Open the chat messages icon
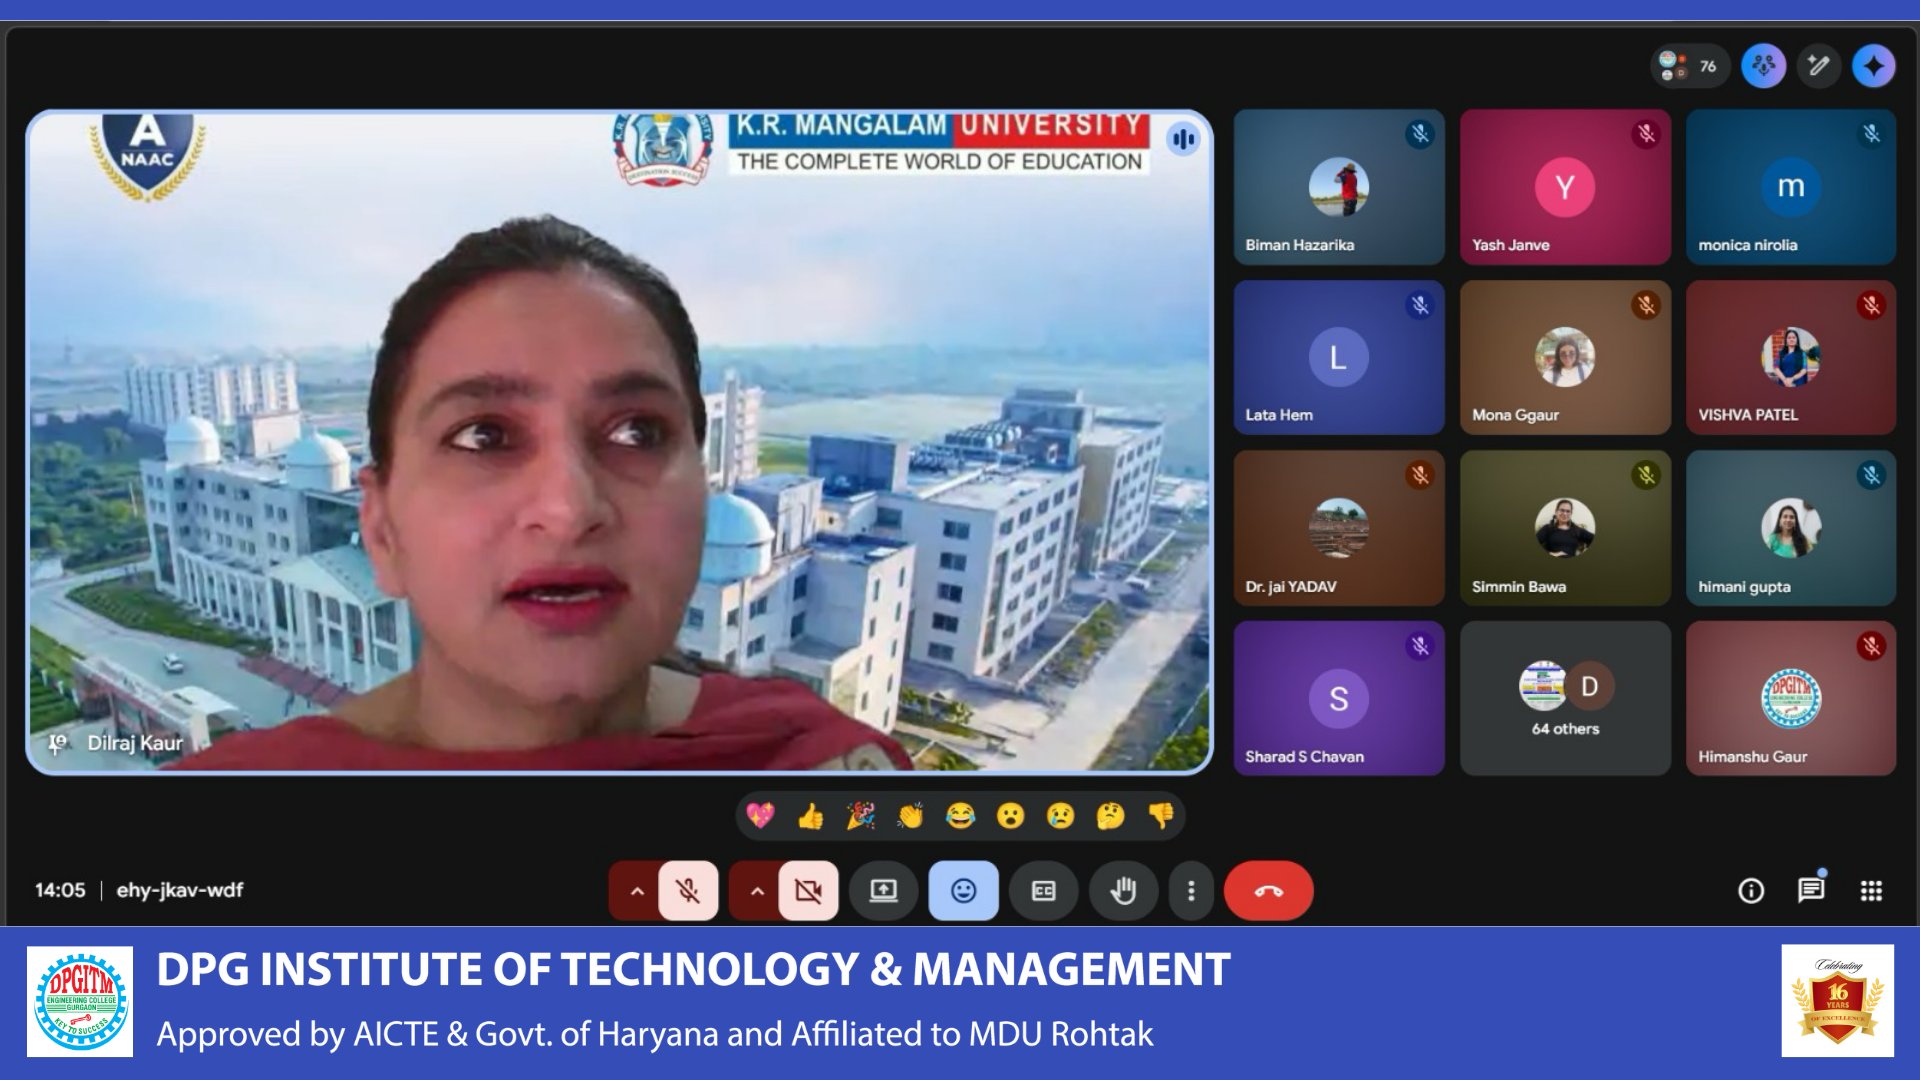This screenshot has height=1080, width=1920. [x=1811, y=890]
